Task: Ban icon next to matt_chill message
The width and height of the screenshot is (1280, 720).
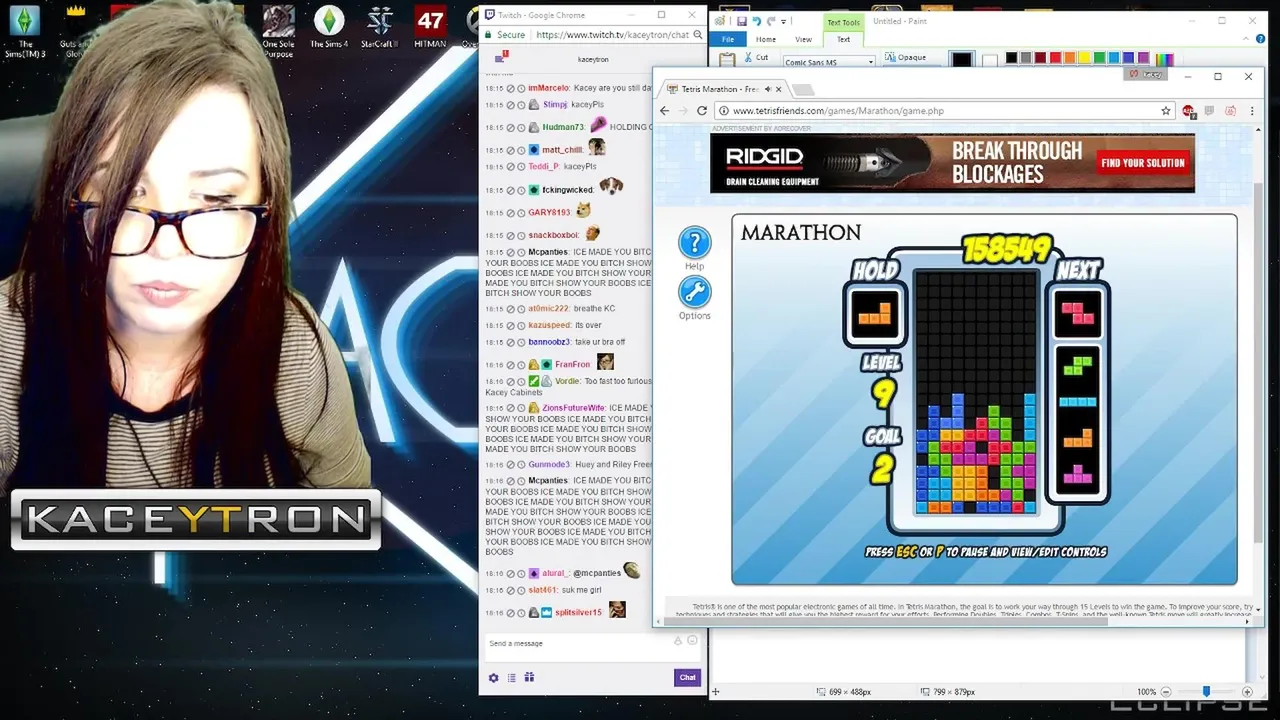Action: 510,150
